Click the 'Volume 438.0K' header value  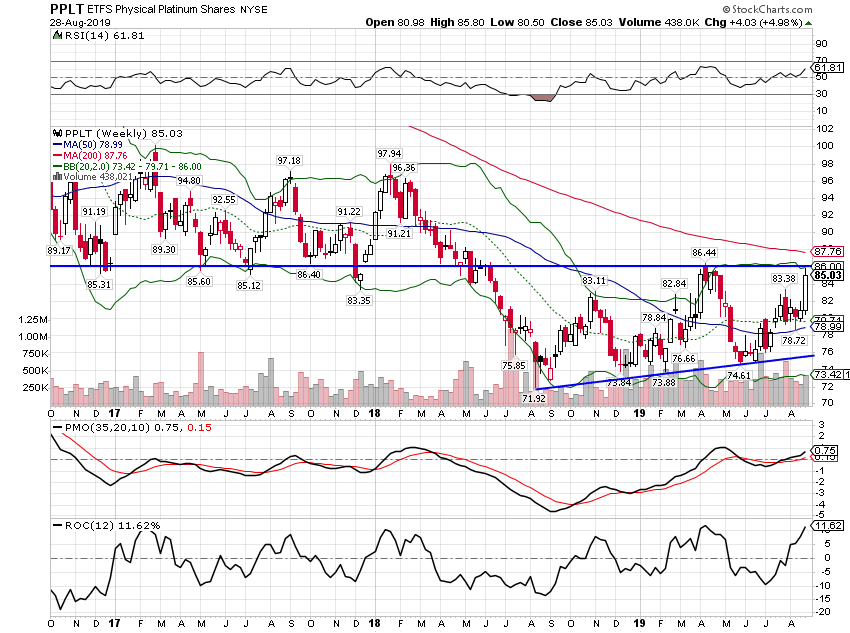[658, 22]
